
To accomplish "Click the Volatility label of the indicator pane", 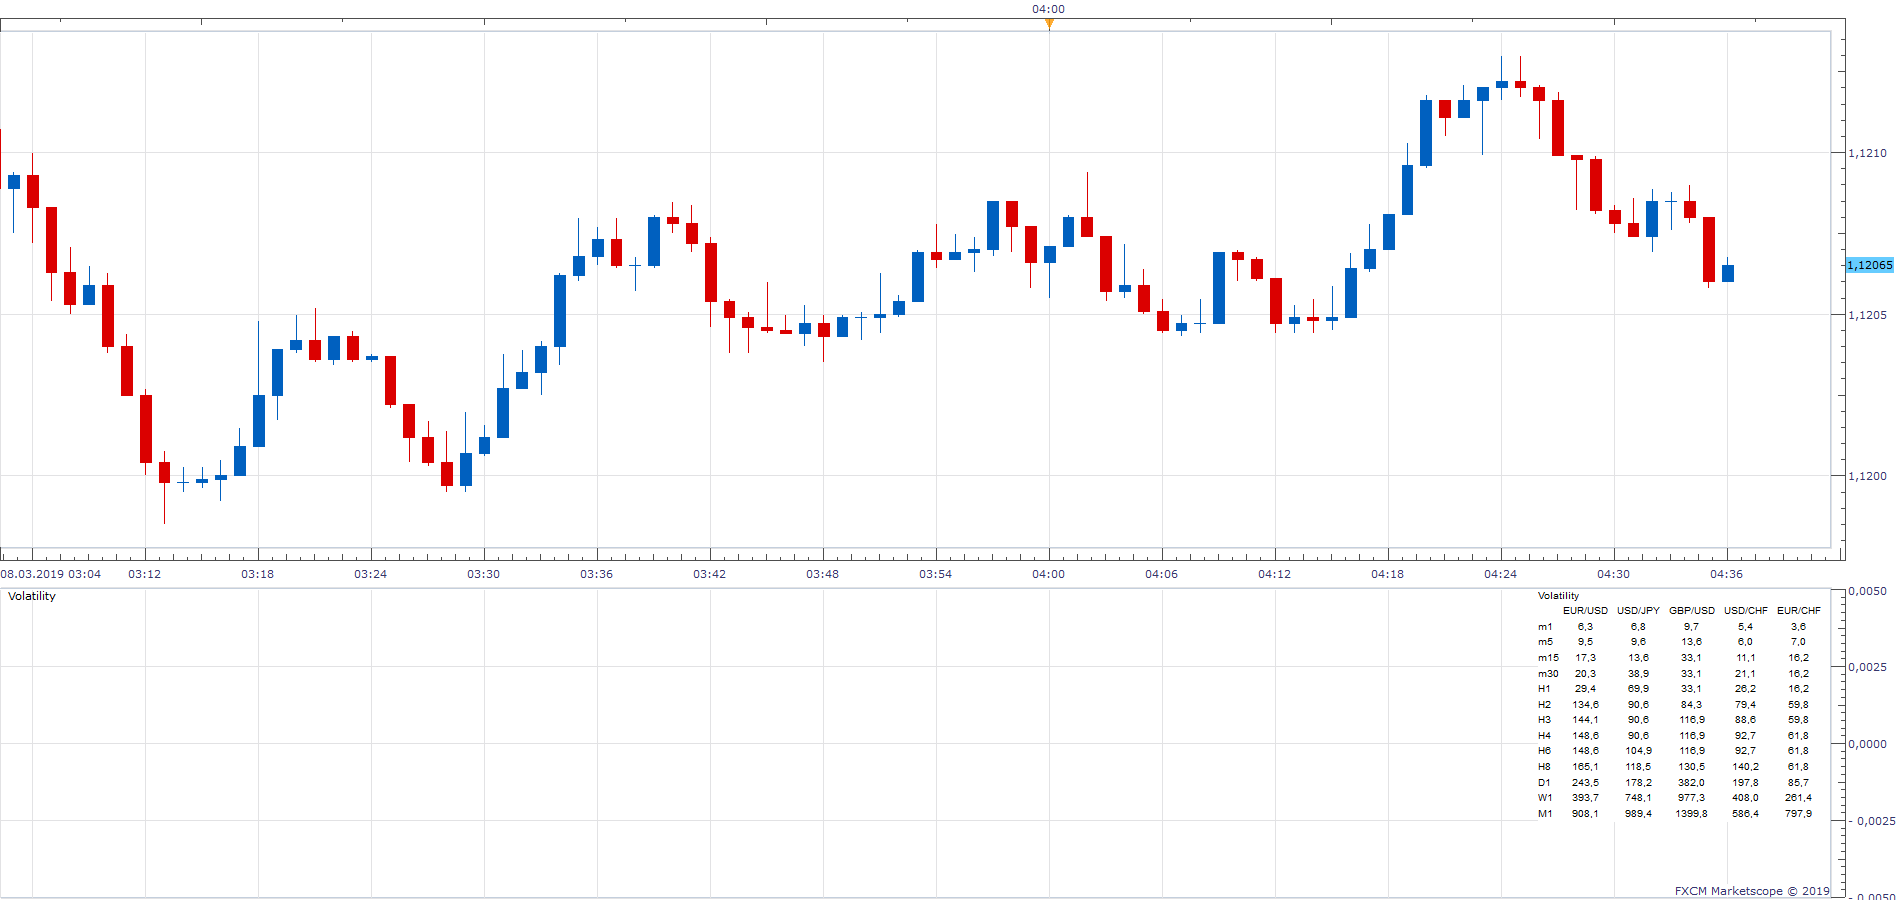I will (x=32, y=596).
